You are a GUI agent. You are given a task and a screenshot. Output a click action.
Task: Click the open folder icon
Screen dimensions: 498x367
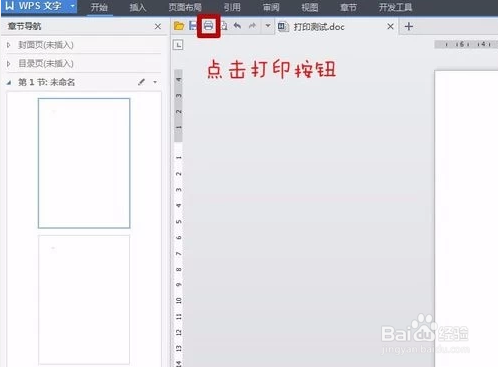click(x=179, y=26)
